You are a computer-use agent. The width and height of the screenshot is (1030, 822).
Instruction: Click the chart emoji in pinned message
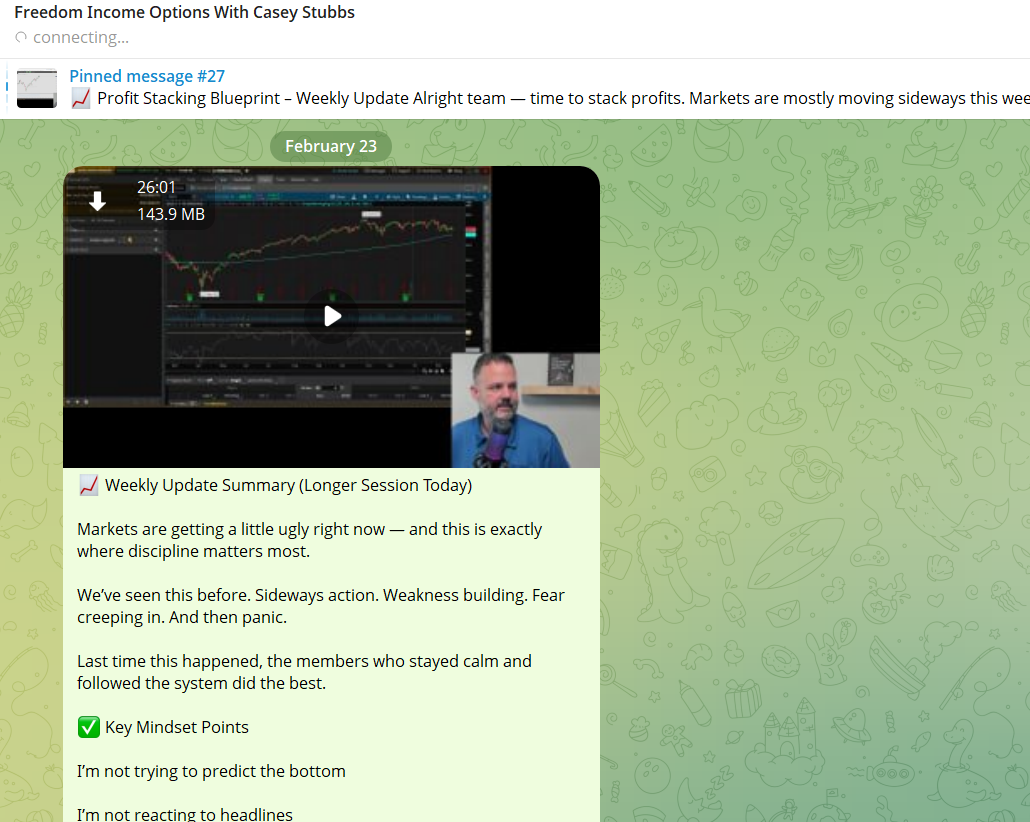(x=80, y=99)
